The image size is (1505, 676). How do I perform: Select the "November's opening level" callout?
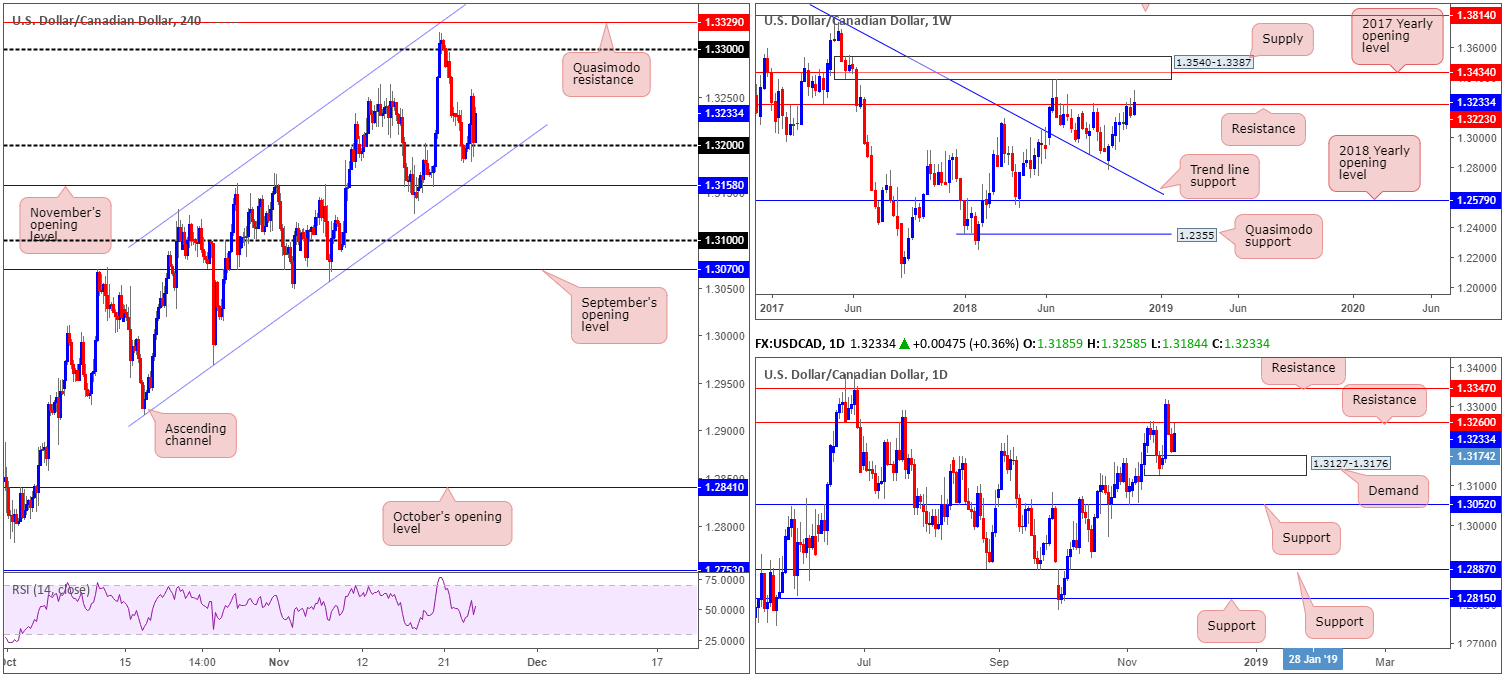66,223
